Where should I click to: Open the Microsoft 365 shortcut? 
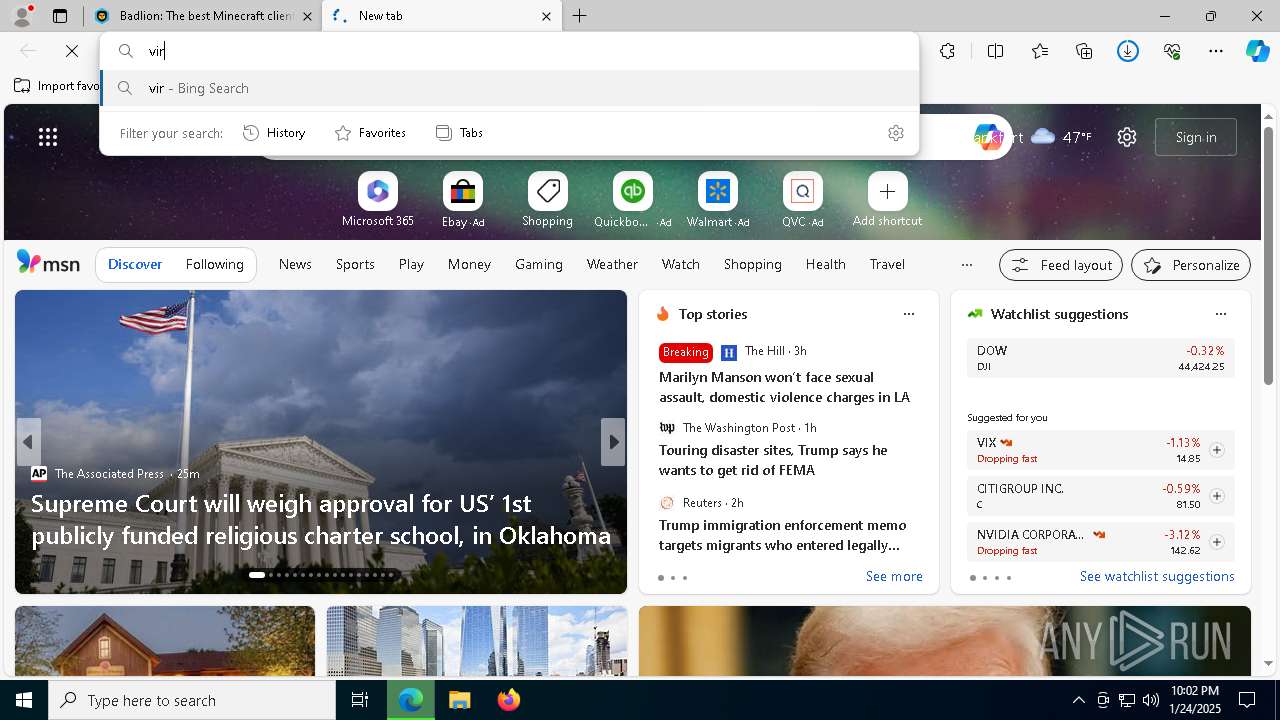click(378, 200)
